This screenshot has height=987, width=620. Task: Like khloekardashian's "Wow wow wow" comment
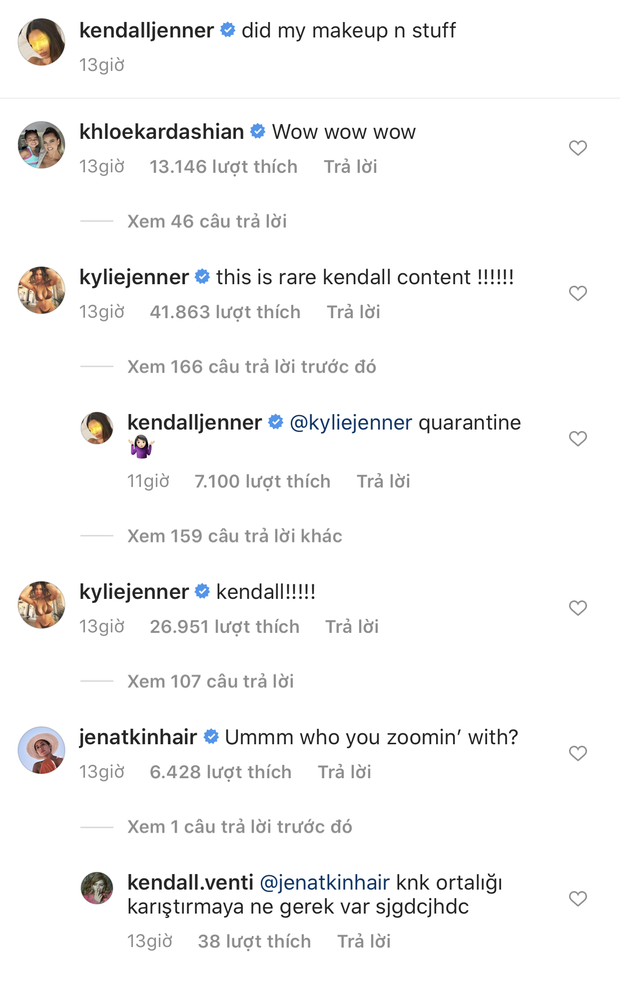577,148
